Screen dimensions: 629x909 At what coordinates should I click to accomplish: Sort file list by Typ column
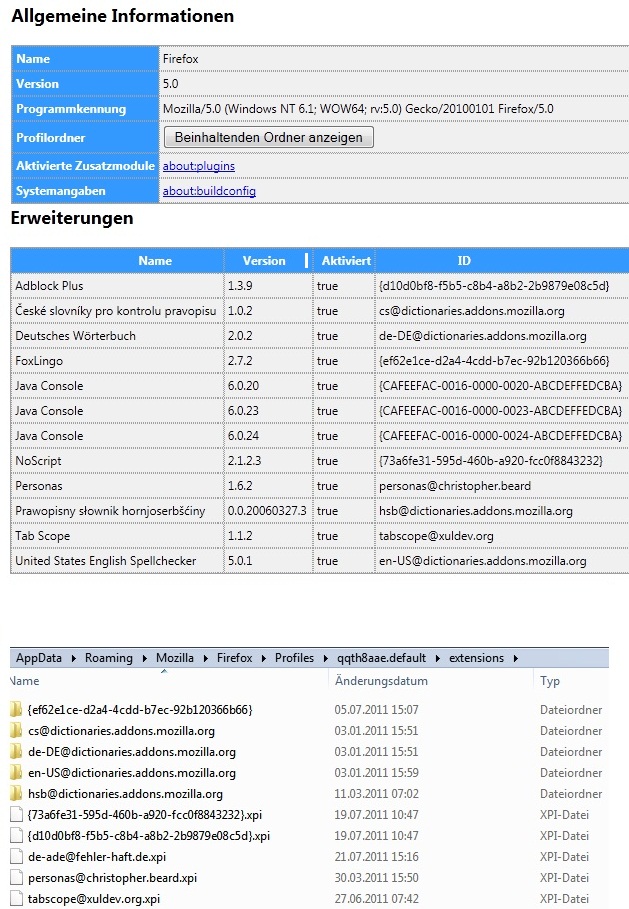pyautogui.click(x=550, y=681)
